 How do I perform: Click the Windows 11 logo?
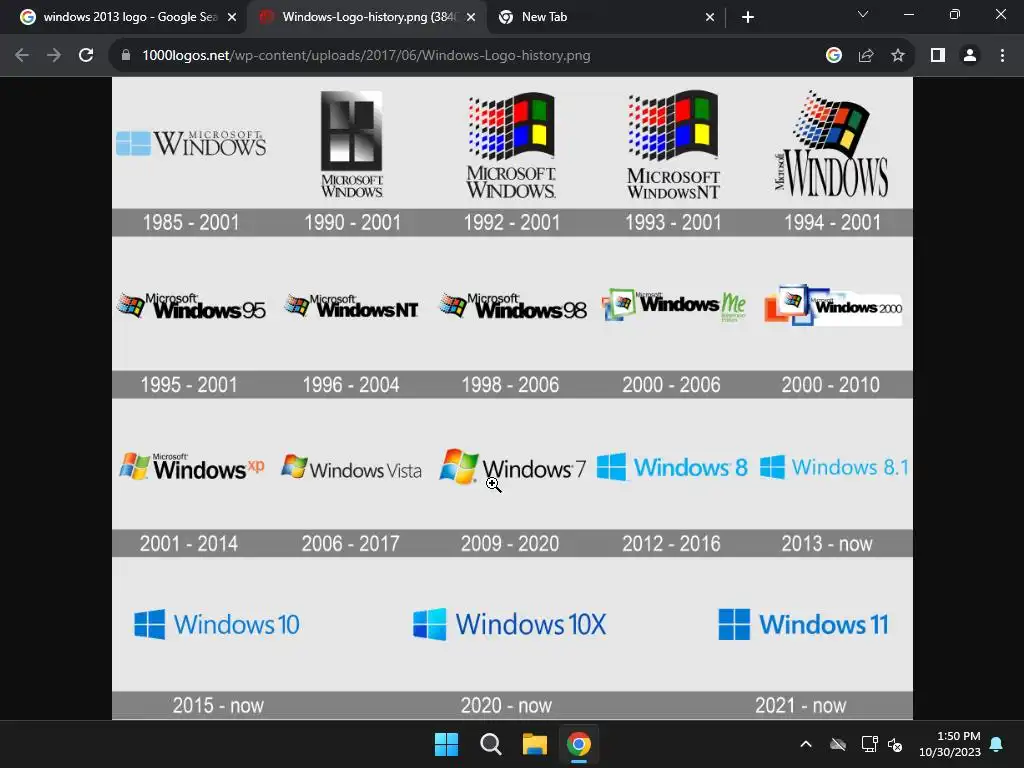(x=803, y=624)
